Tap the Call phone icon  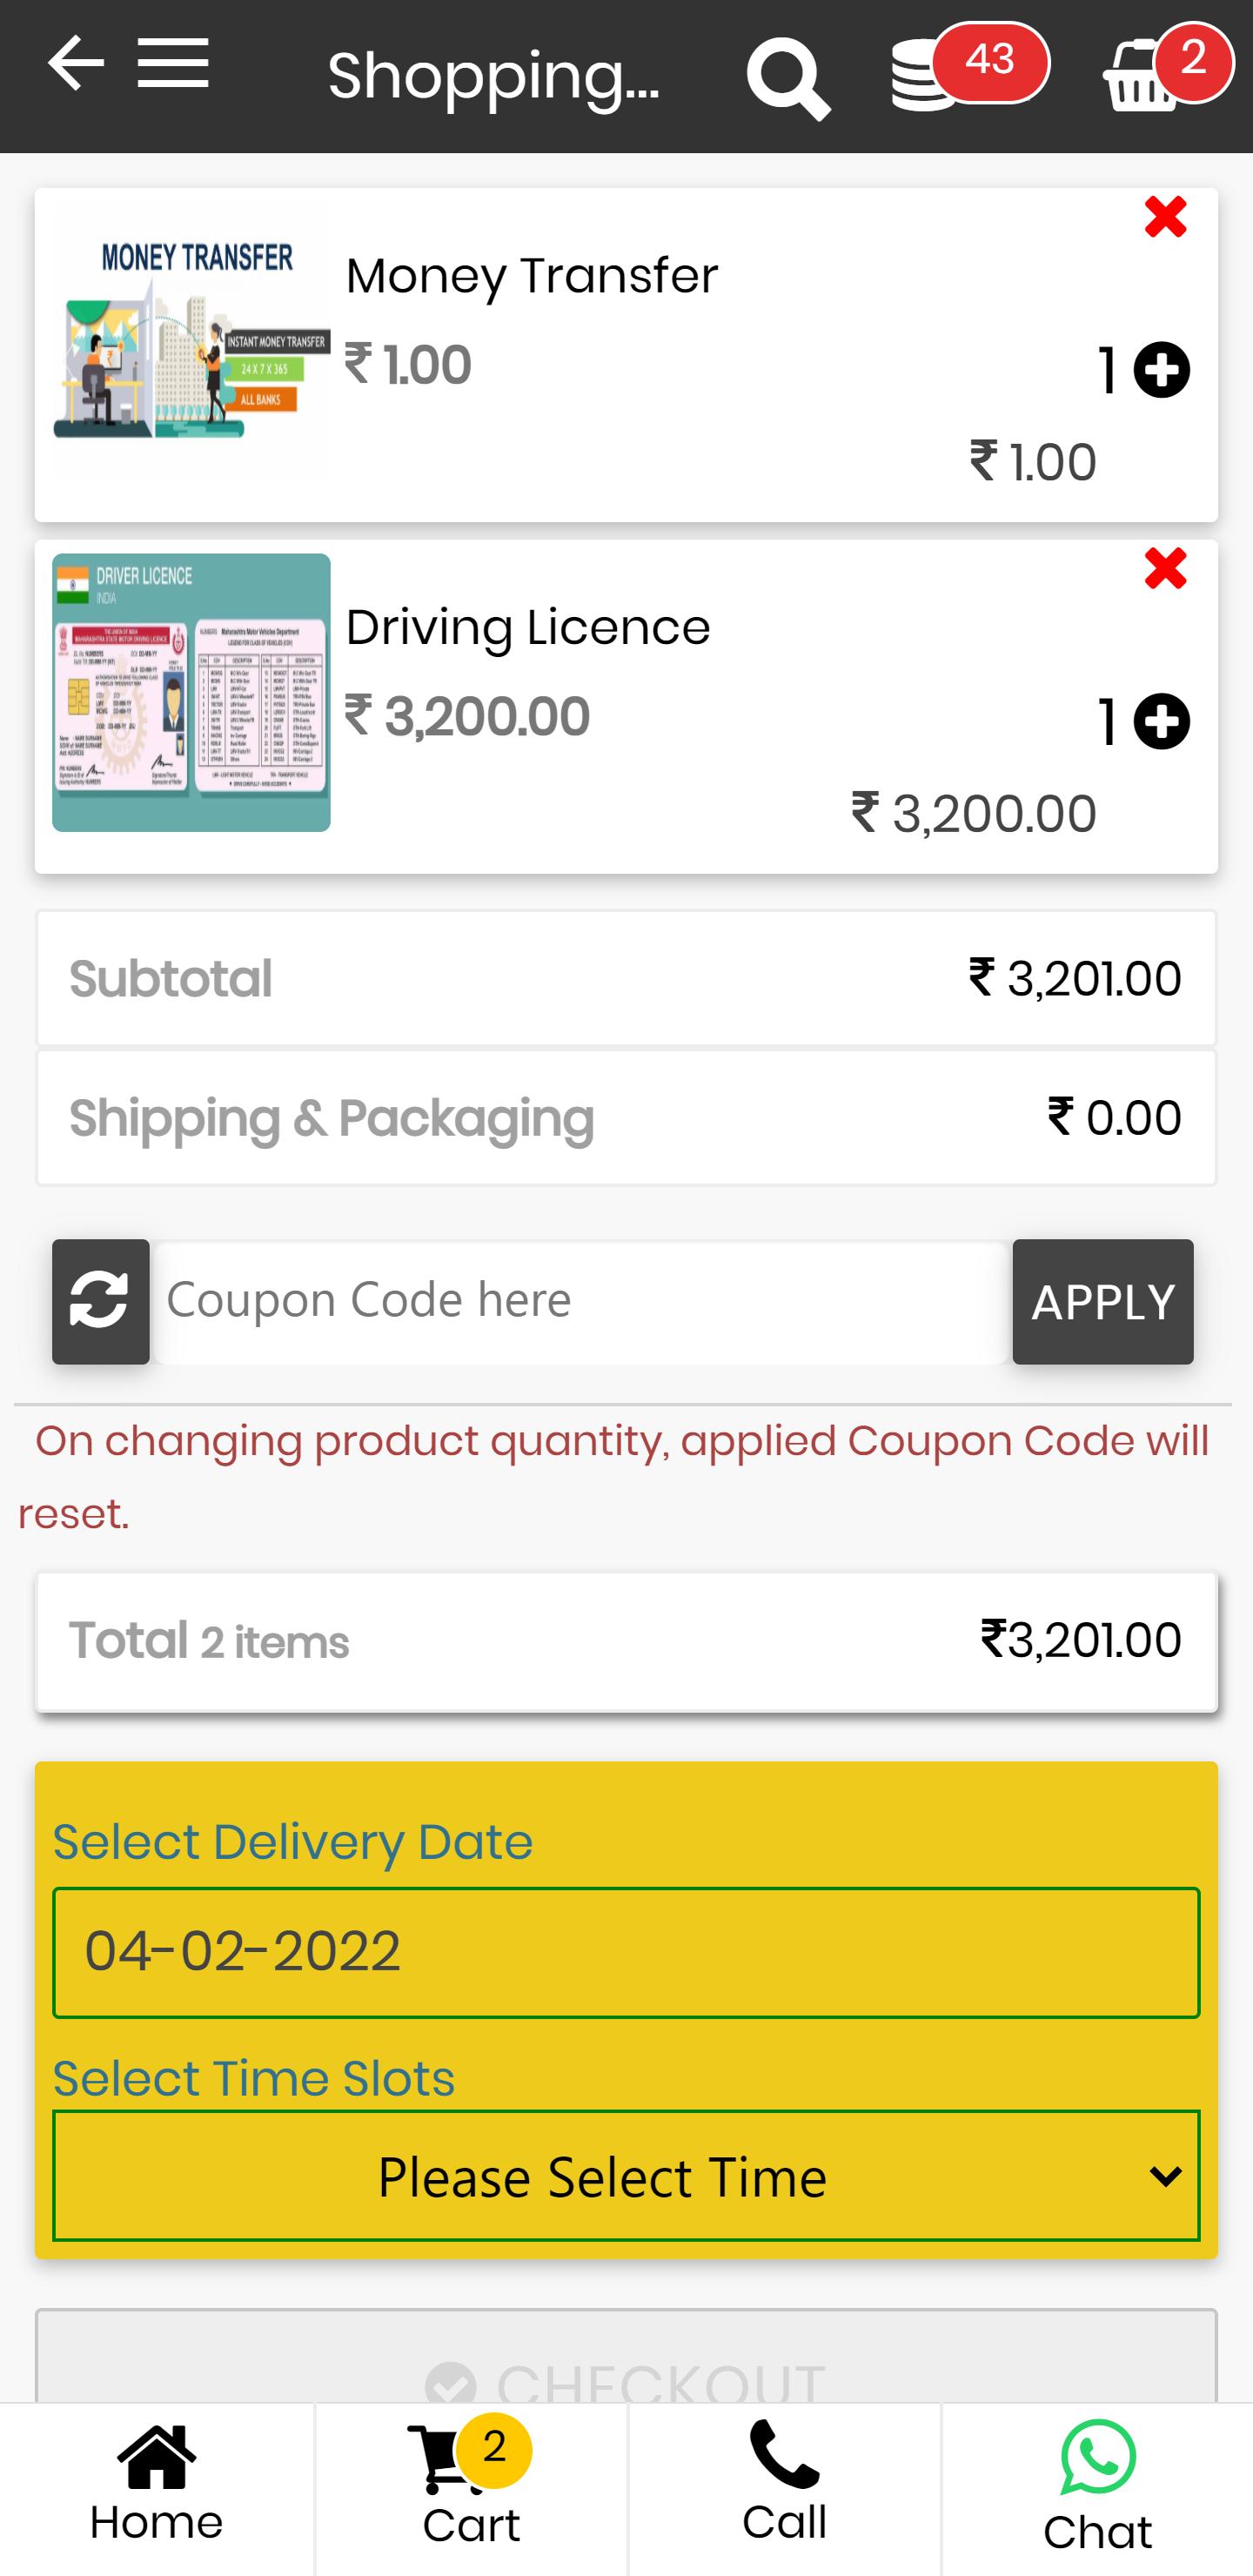[784, 2455]
